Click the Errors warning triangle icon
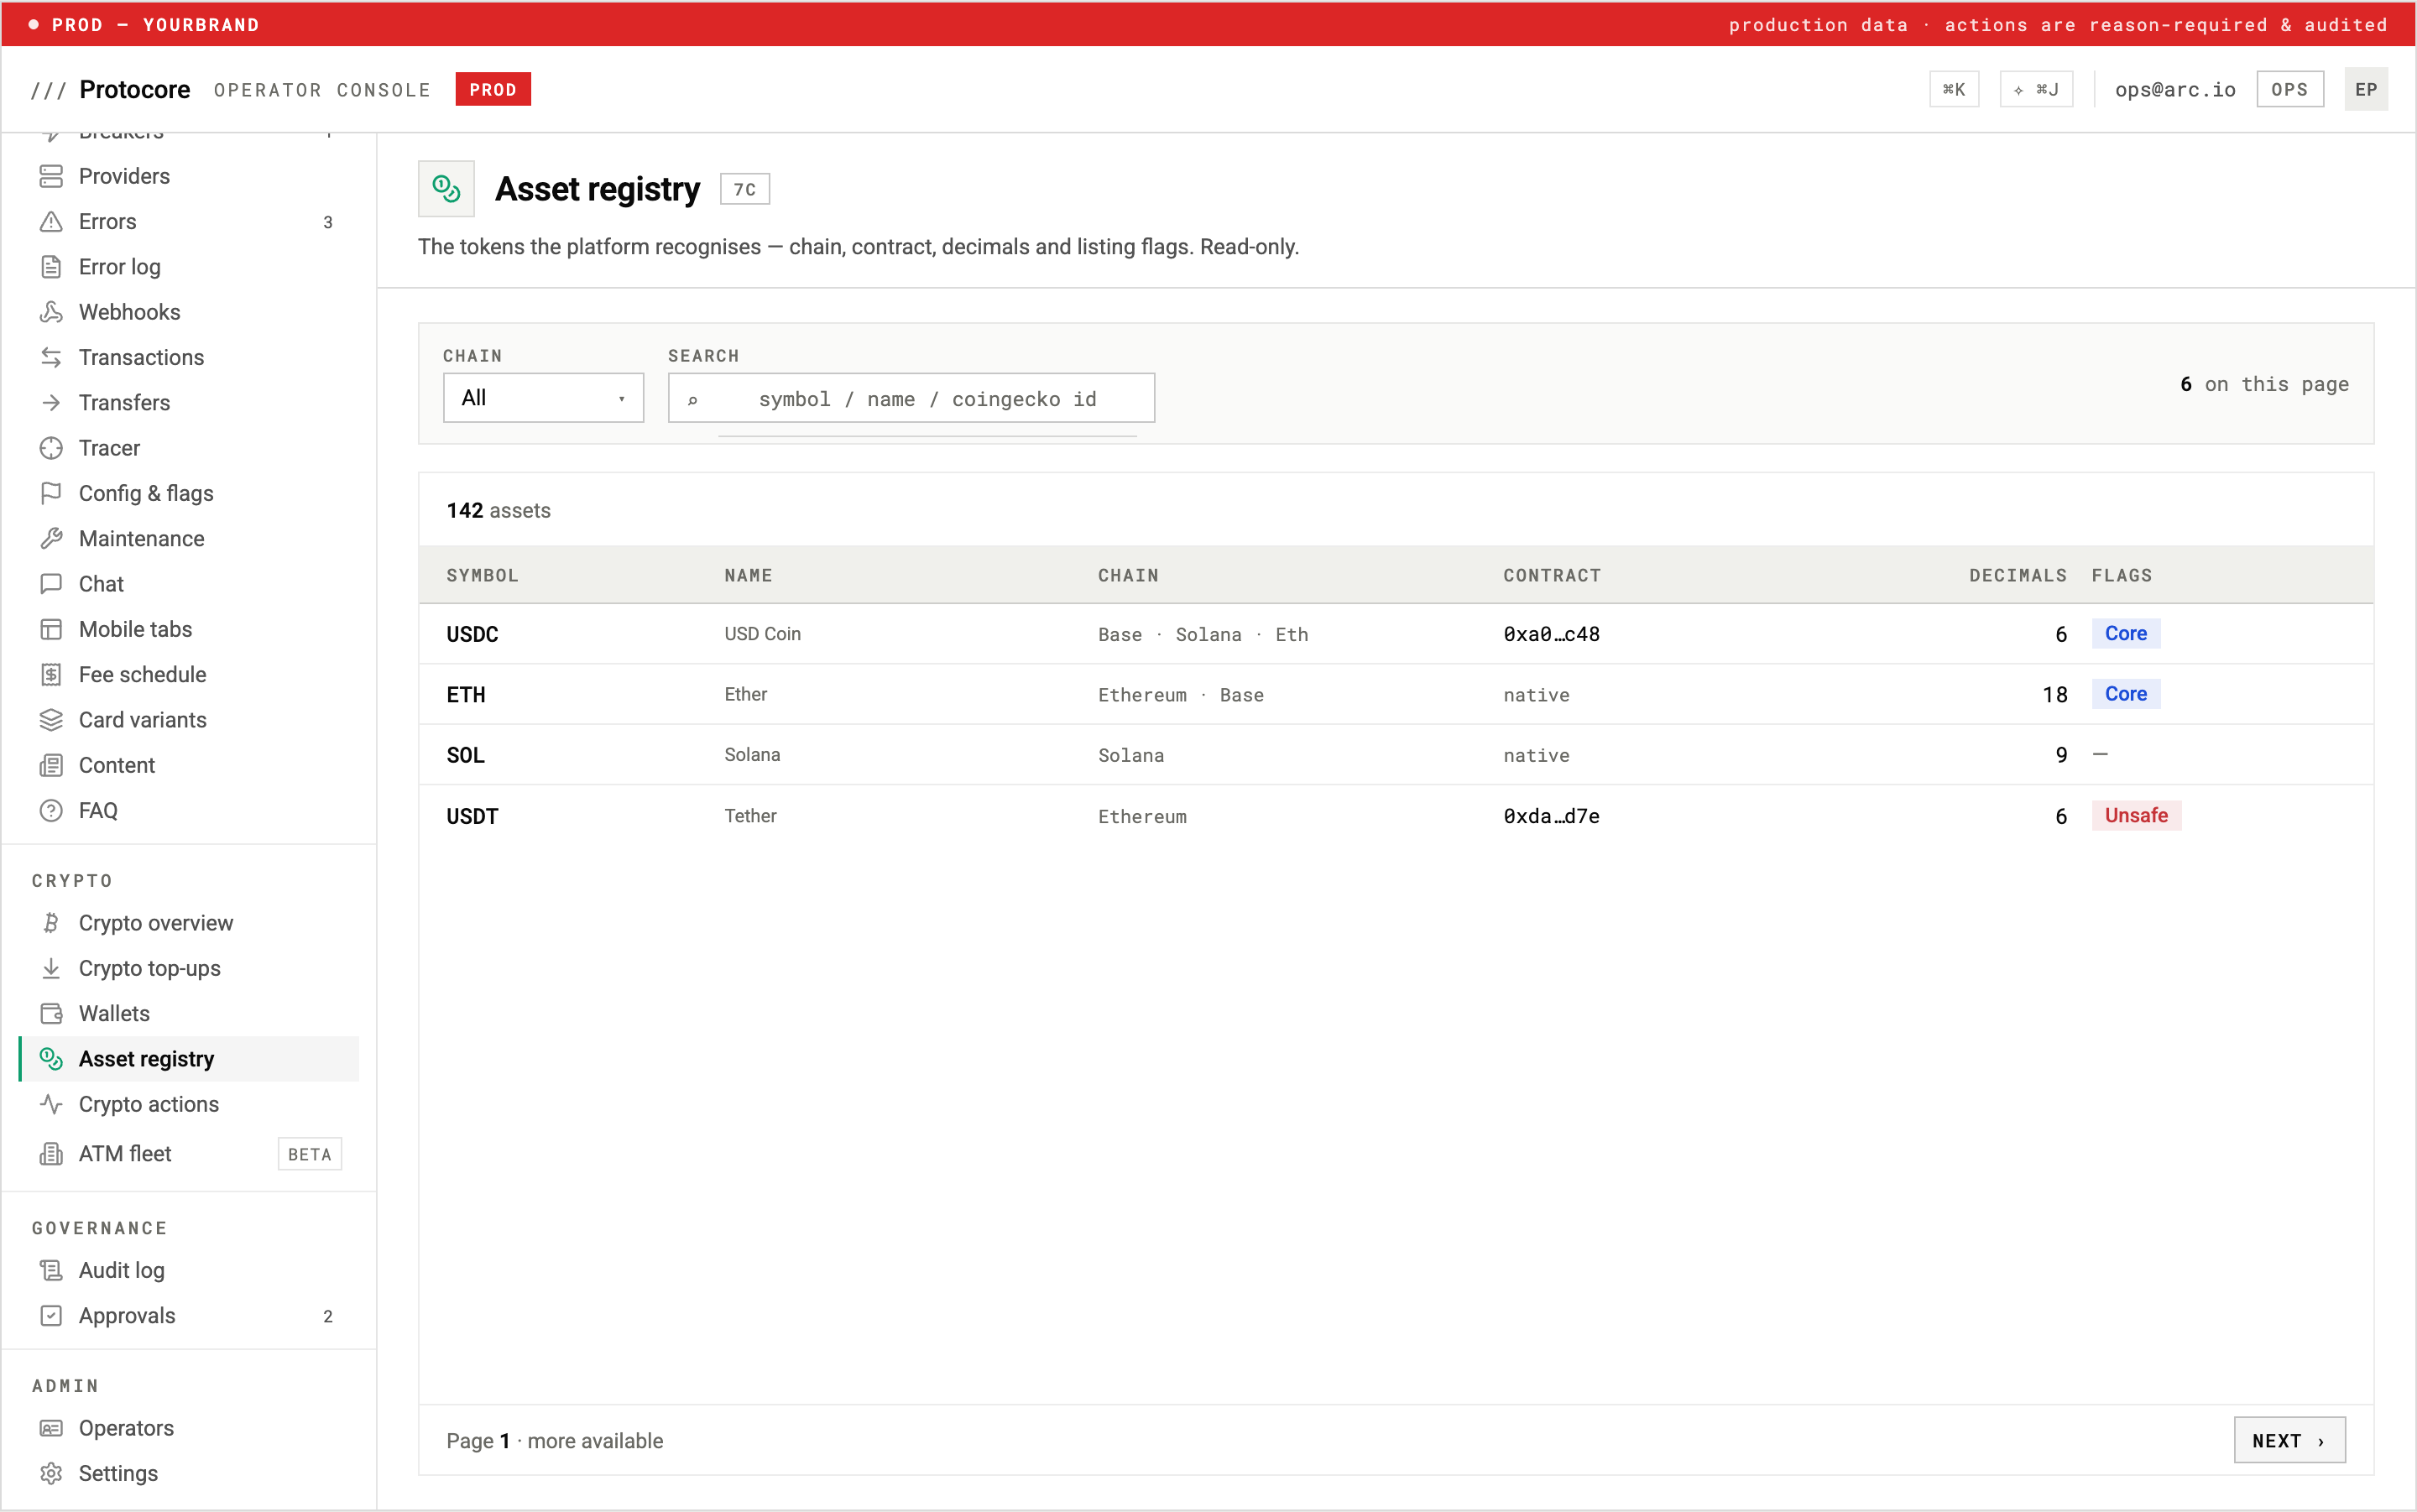2417x1512 pixels. [51, 221]
